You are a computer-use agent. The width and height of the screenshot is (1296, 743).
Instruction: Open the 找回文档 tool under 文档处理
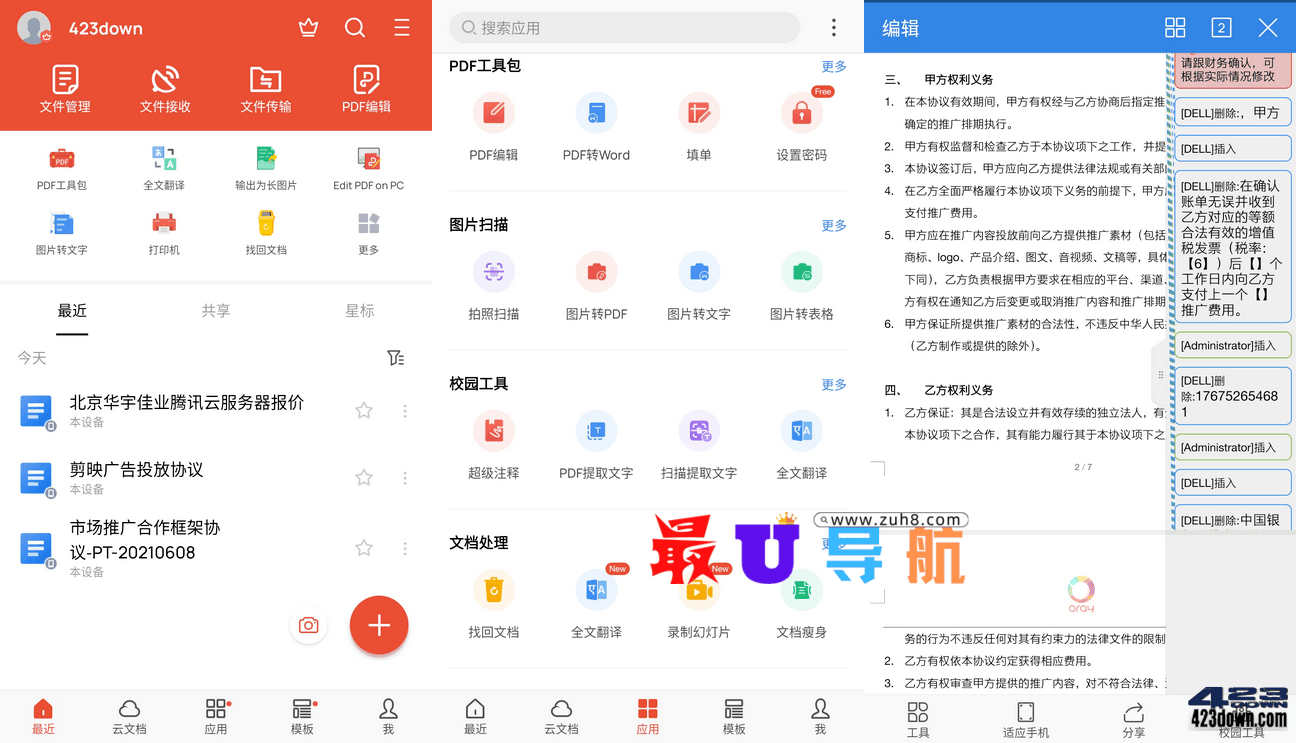click(x=494, y=604)
